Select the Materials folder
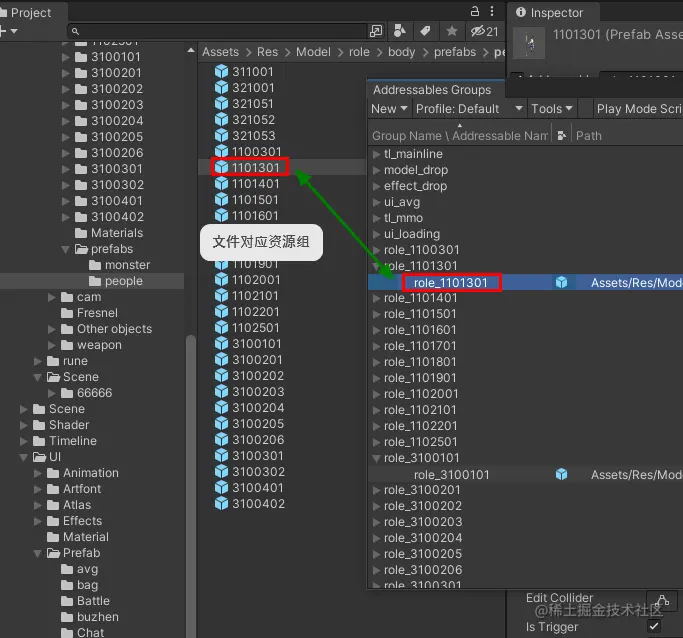This screenshot has width=683, height=638. tap(108, 233)
